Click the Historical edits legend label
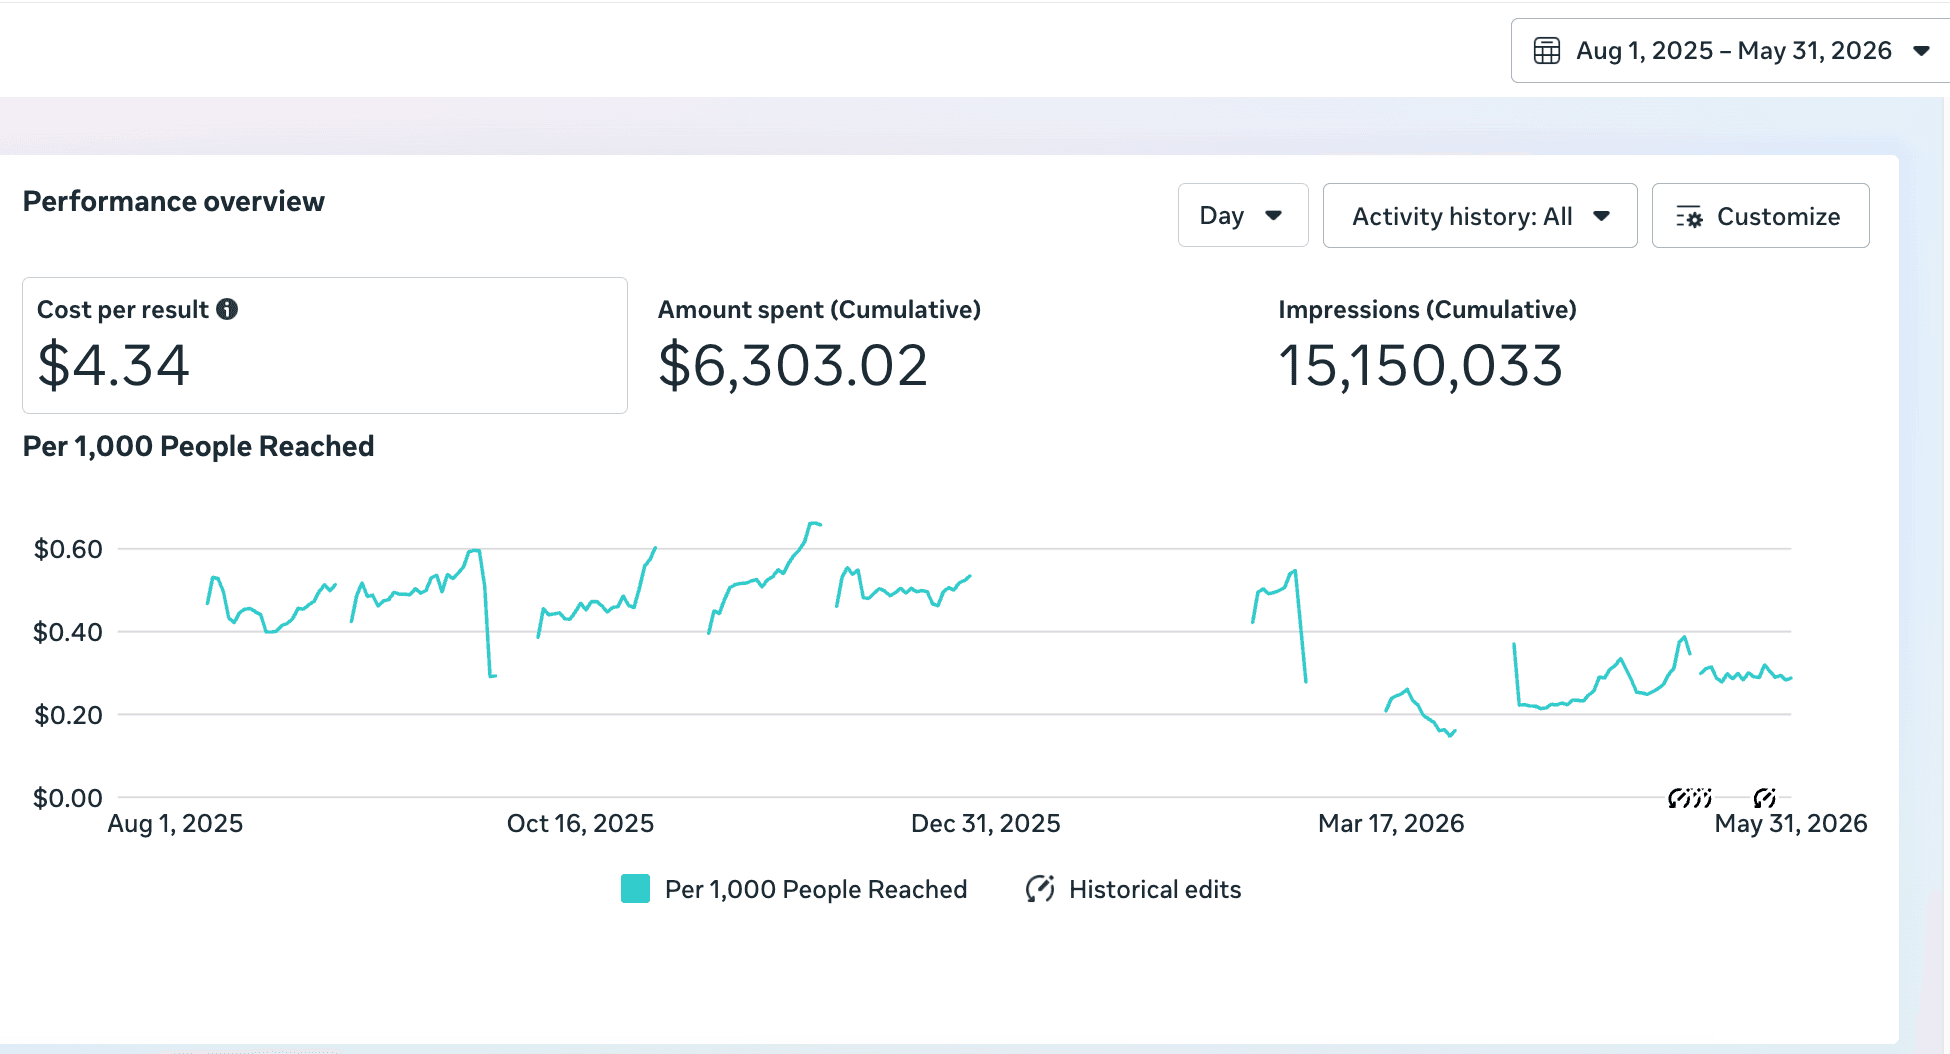1950x1054 pixels. pyautogui.click(x=1155, y=889)
